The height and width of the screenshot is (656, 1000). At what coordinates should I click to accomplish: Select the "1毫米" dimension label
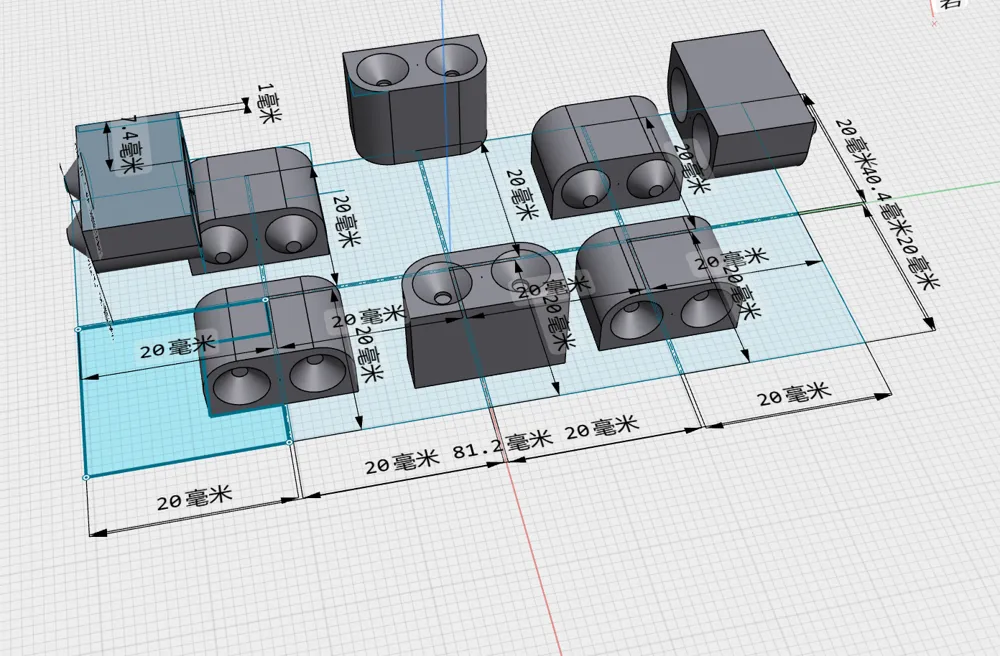[x=269, y=103]
